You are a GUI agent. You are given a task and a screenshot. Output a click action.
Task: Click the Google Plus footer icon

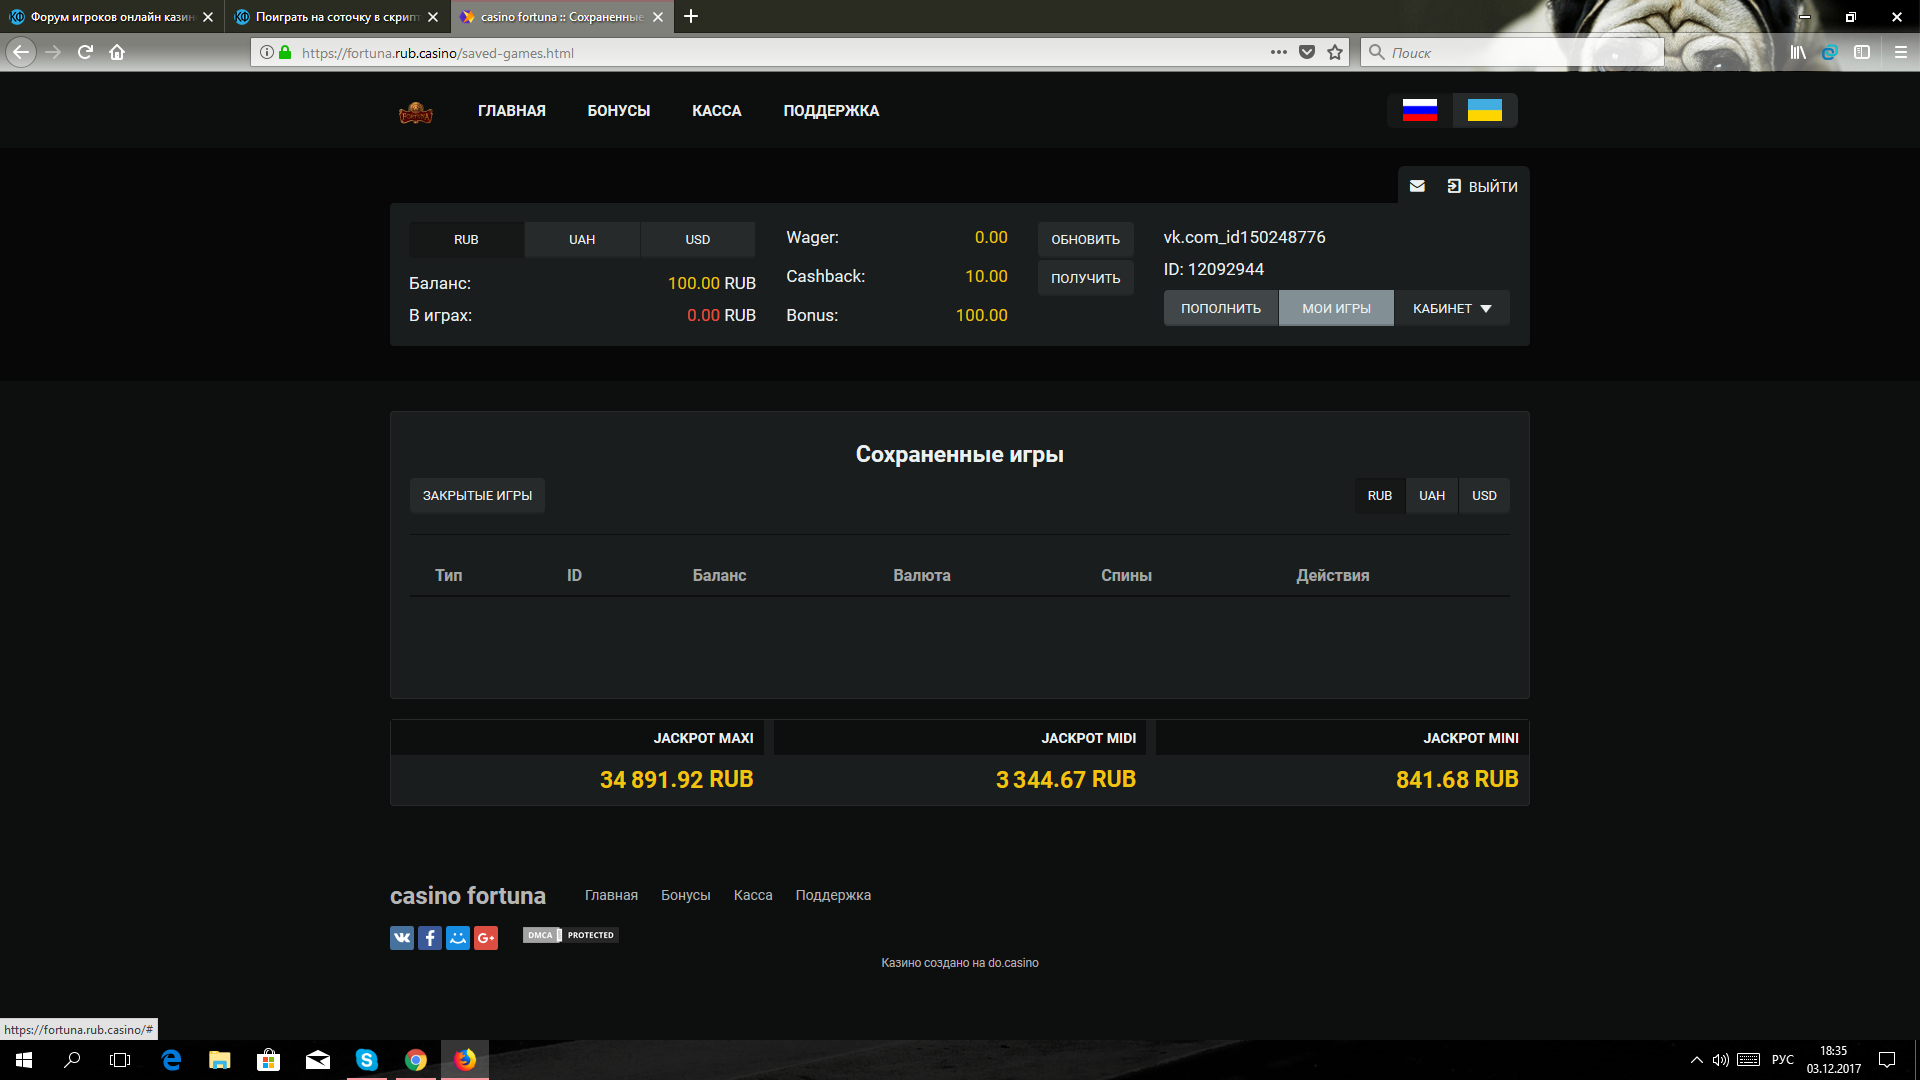486,937
